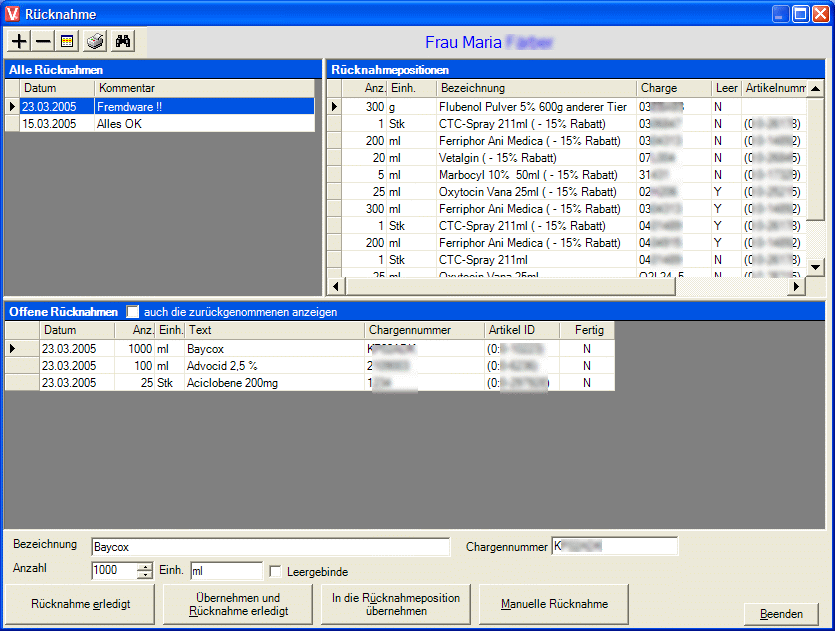Click the Chargennummer input field

point(615,546)
